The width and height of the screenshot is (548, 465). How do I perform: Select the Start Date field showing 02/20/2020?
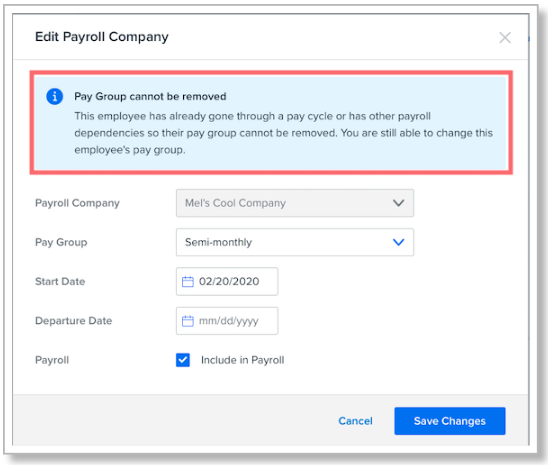pyautogui.click(x=227, y=282)
